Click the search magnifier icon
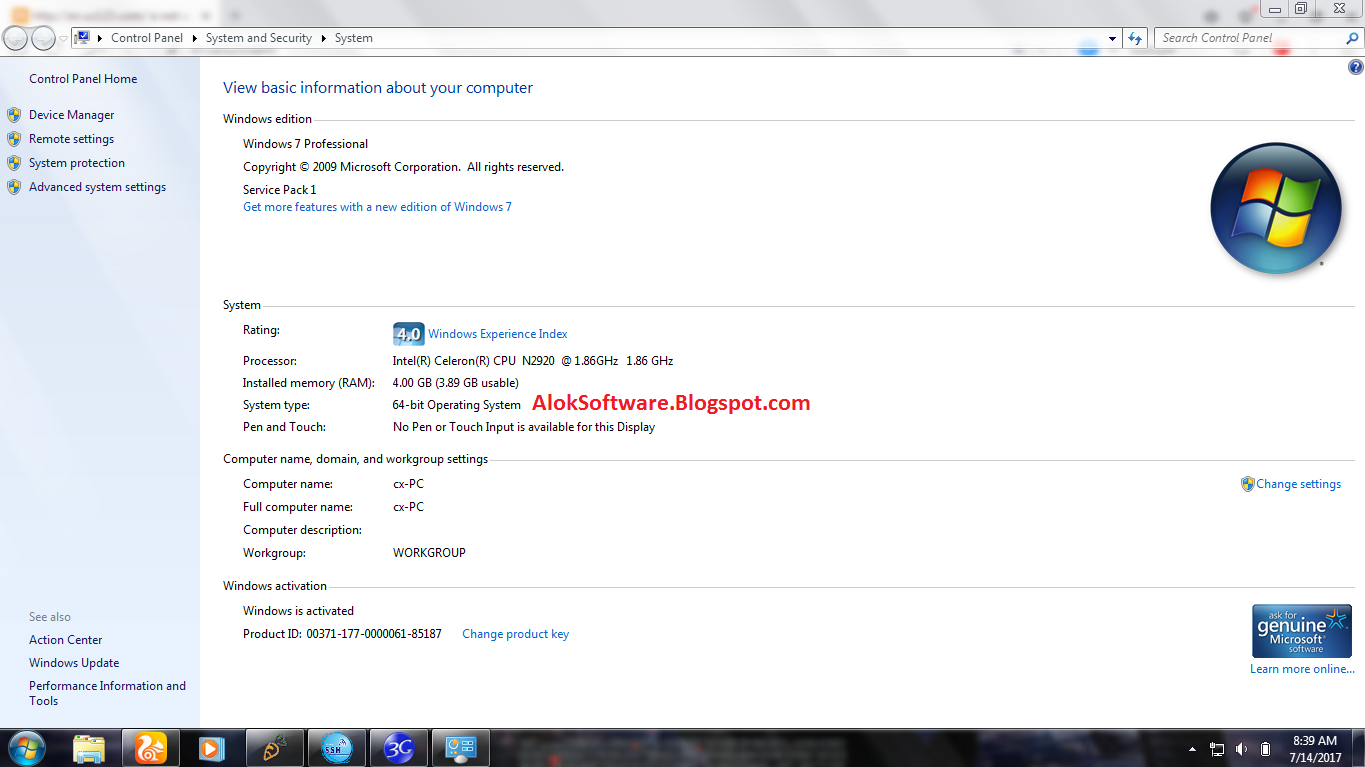Viewport: 1365px width, 767px height. point(1353,38)
